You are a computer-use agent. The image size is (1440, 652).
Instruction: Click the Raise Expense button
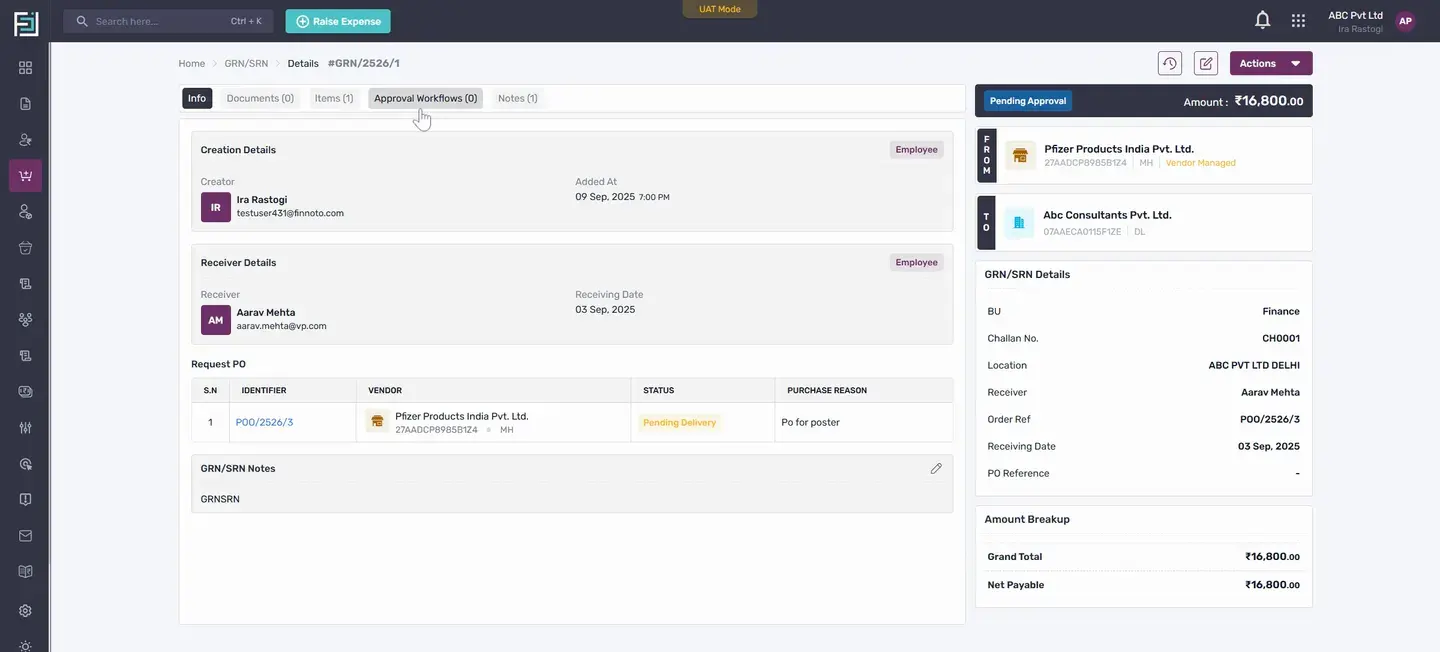tap(338, 21)
